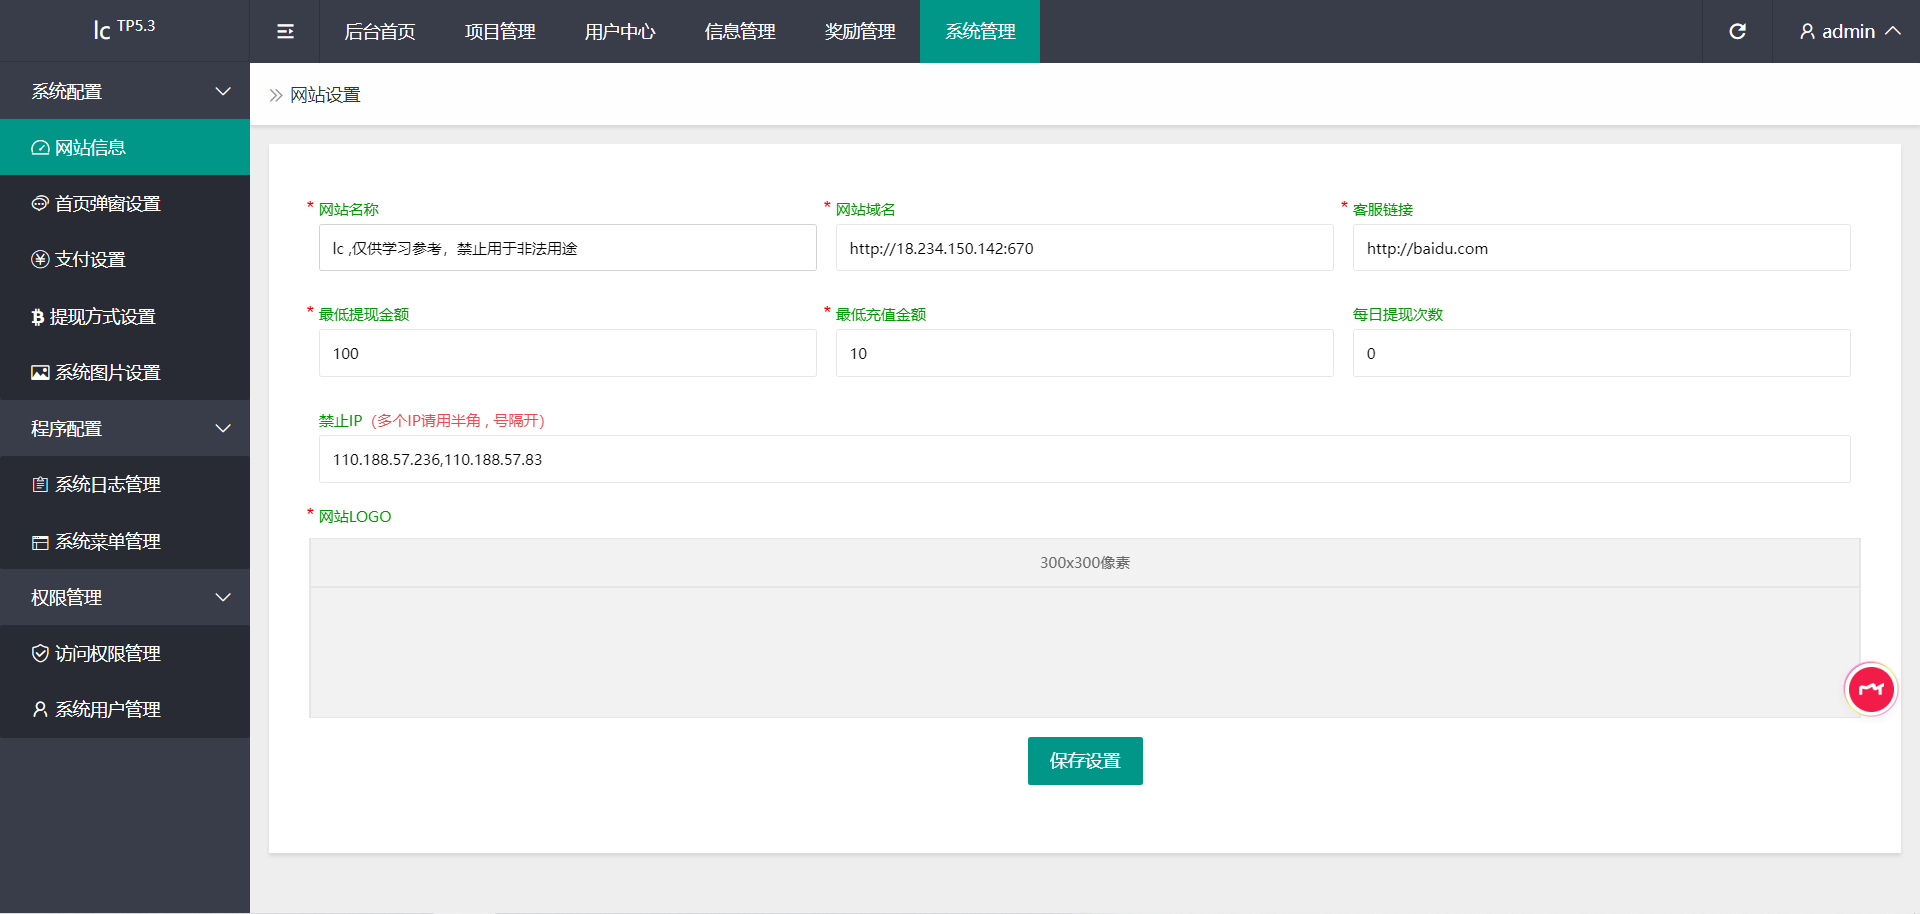
Task: Open 系统菜单管理 in the sidebar
Action: (x=107, y=542)
